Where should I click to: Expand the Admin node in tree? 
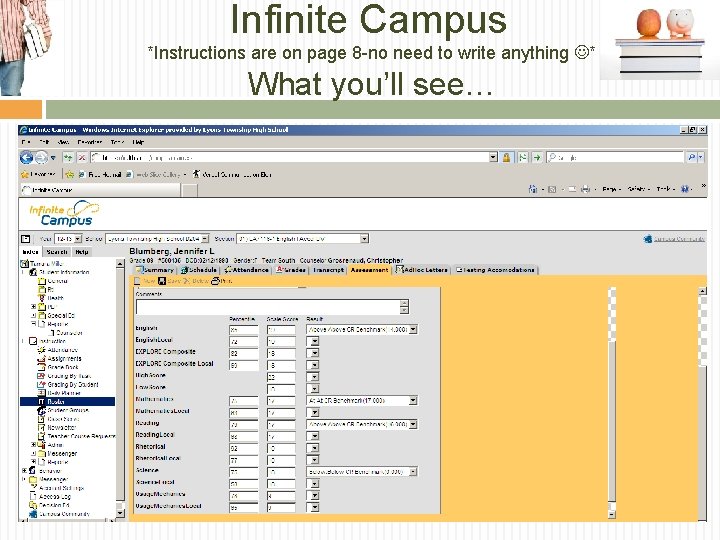tap(34, 445)
